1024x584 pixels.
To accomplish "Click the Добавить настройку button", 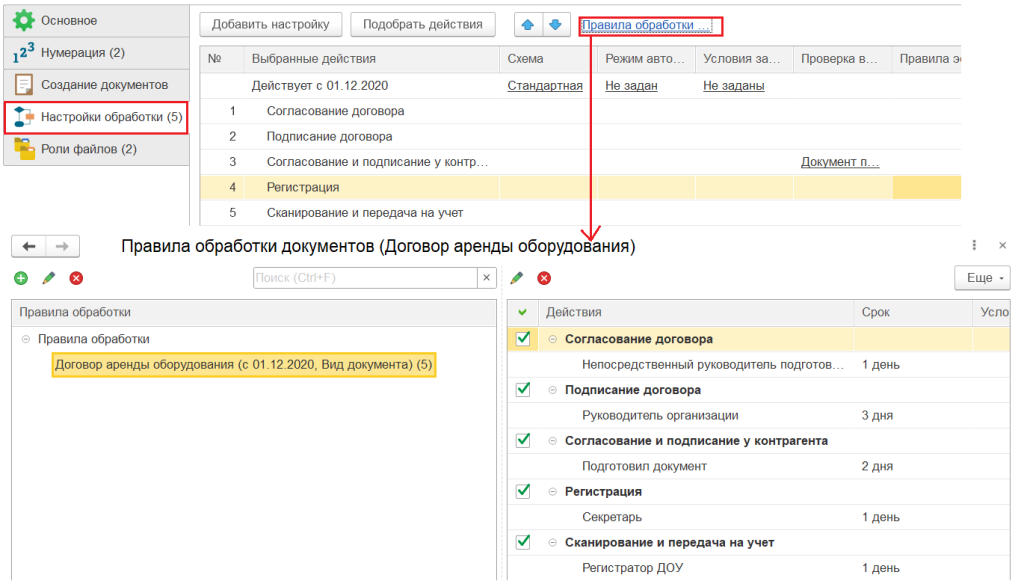I will (x=270, y=25).
